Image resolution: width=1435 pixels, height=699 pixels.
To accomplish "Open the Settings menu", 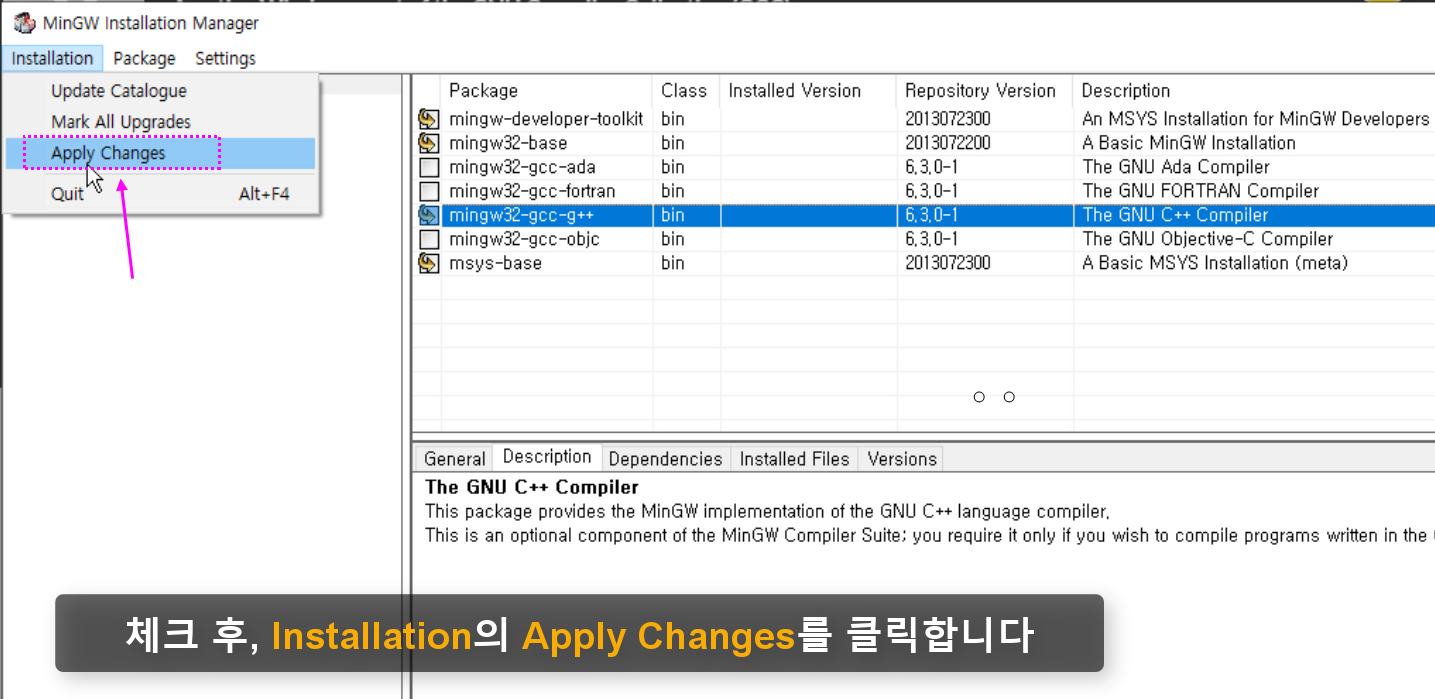I will tap(225, 58).
